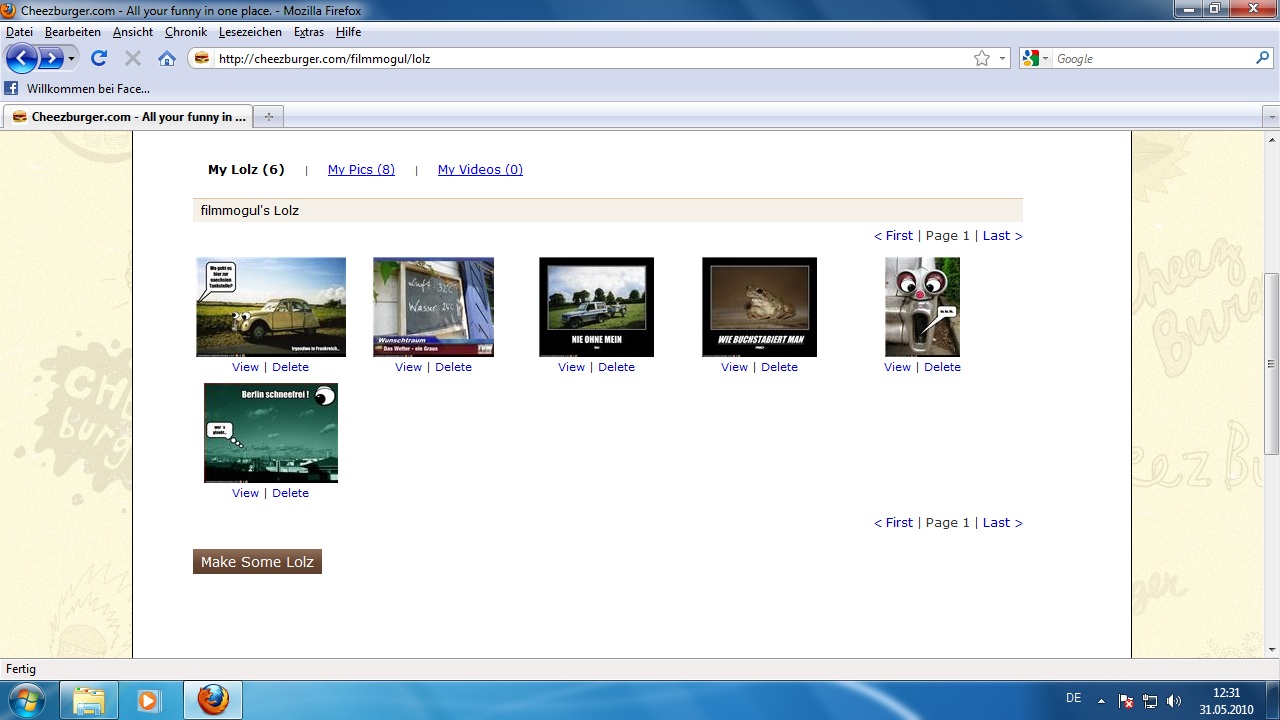Viewport: 1280px width, 720px height.
Task: Click Delete under the yellow car lol
Action: (x=290, y=367)
